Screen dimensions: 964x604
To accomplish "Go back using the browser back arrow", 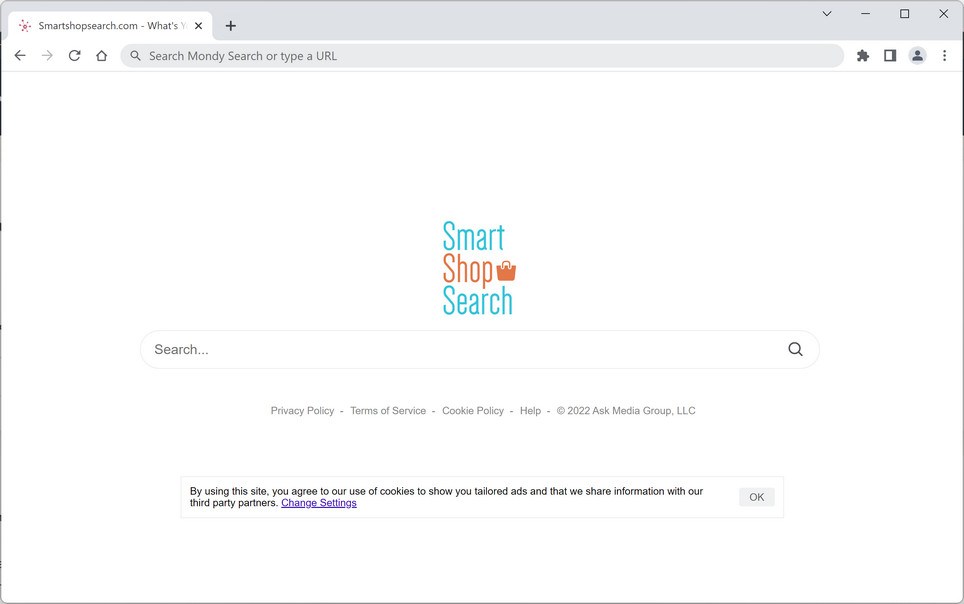I will (x=20, y=56).
